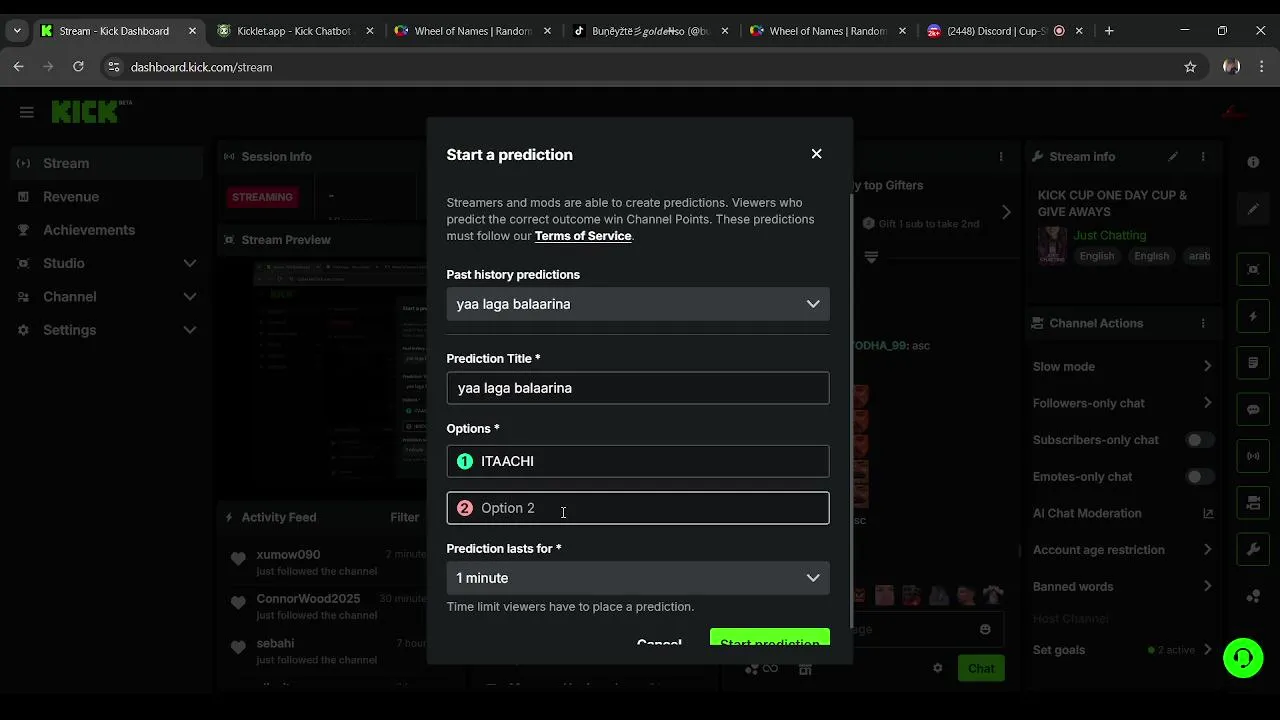Click the green Chat send button
The width and height of the screenshot is (1280, 720).
pos(981,668)
